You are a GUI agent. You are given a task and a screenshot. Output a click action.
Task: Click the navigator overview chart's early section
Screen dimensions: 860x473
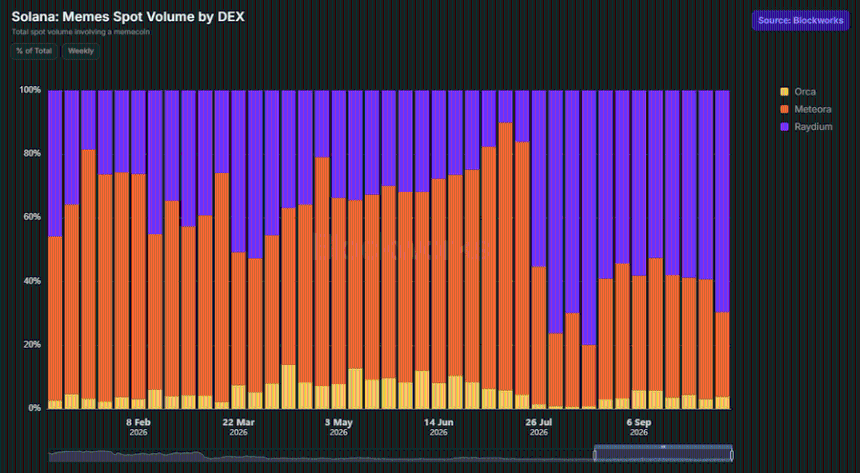coord(126,455)
